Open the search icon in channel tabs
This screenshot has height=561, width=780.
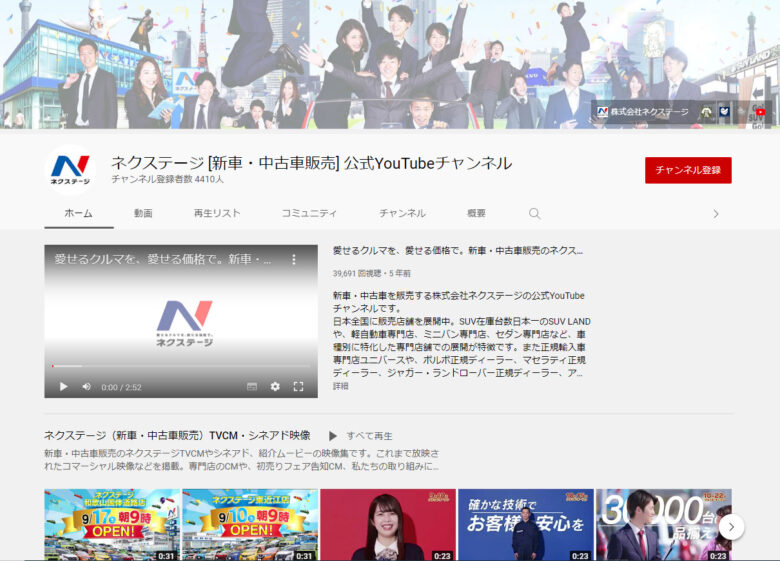[535, 213]
